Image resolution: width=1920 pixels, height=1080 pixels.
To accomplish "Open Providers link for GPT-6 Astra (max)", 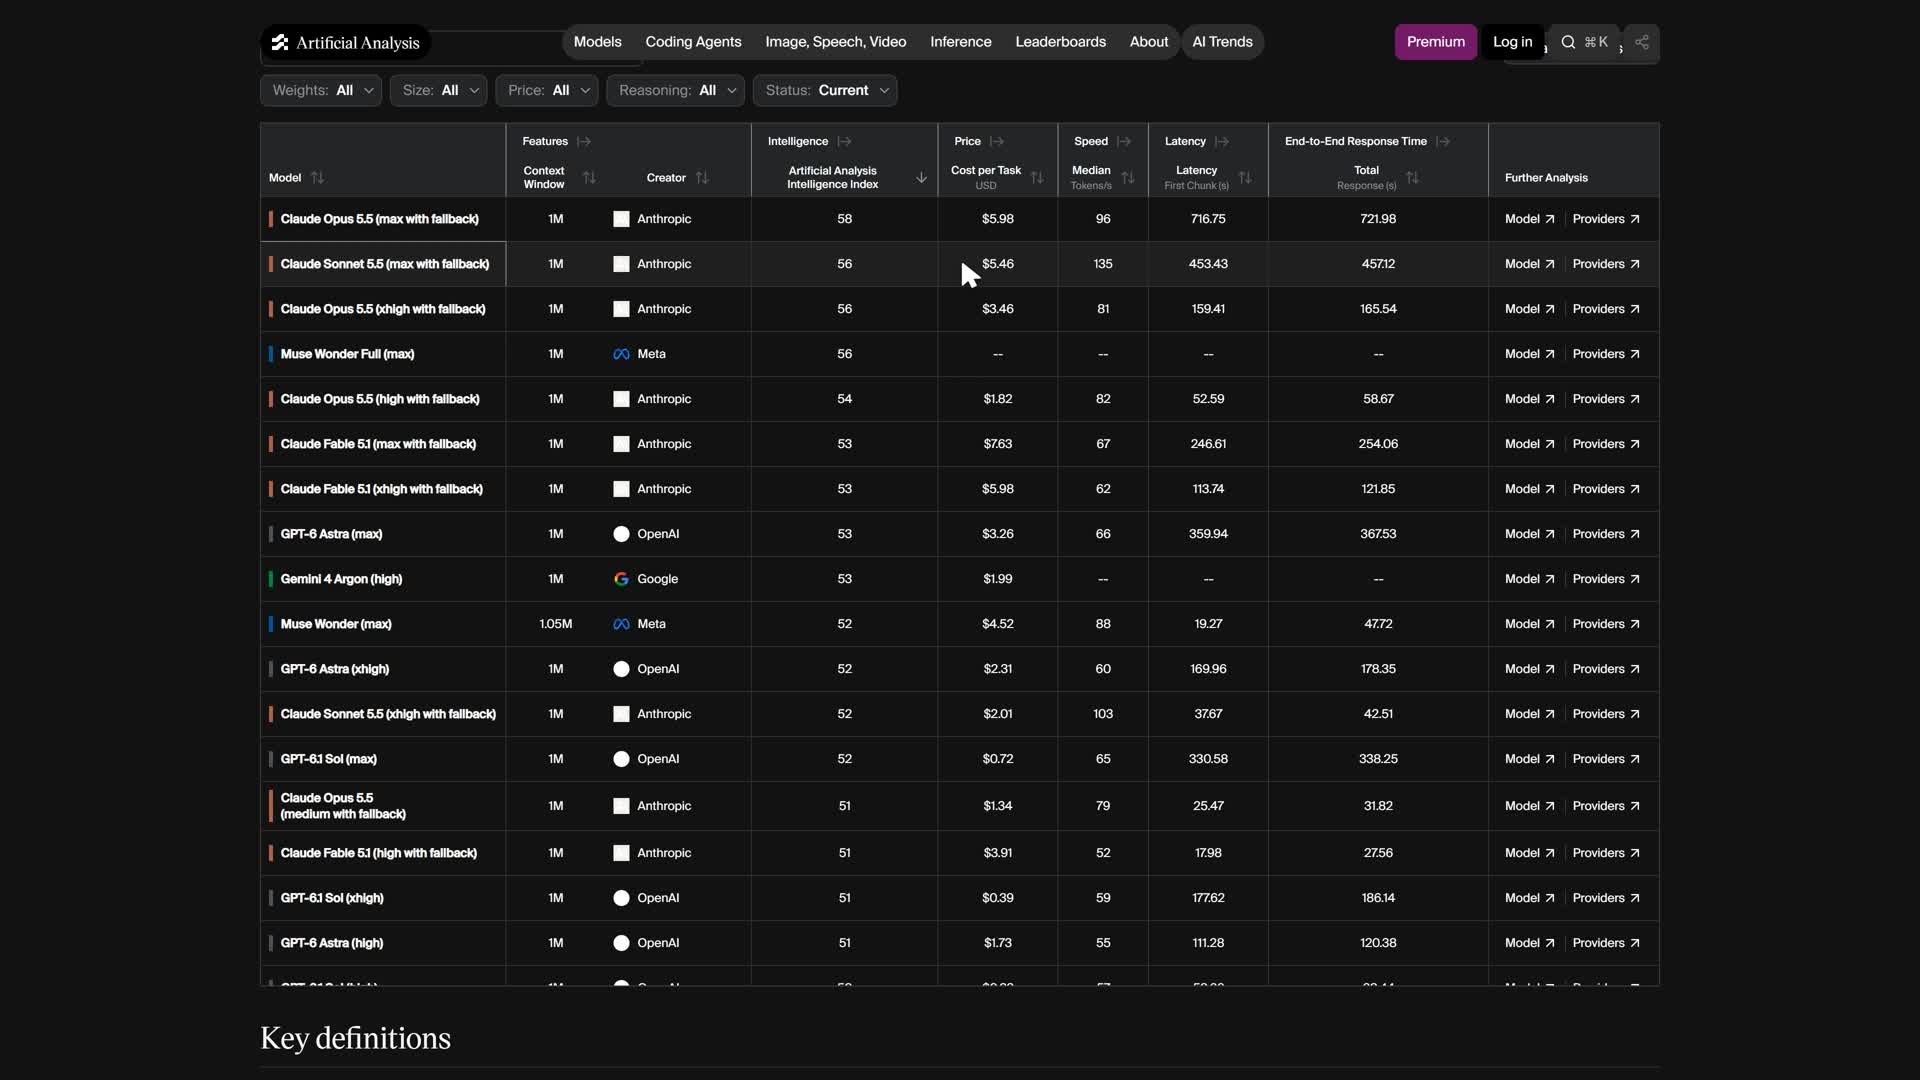I will [1605, 534].
